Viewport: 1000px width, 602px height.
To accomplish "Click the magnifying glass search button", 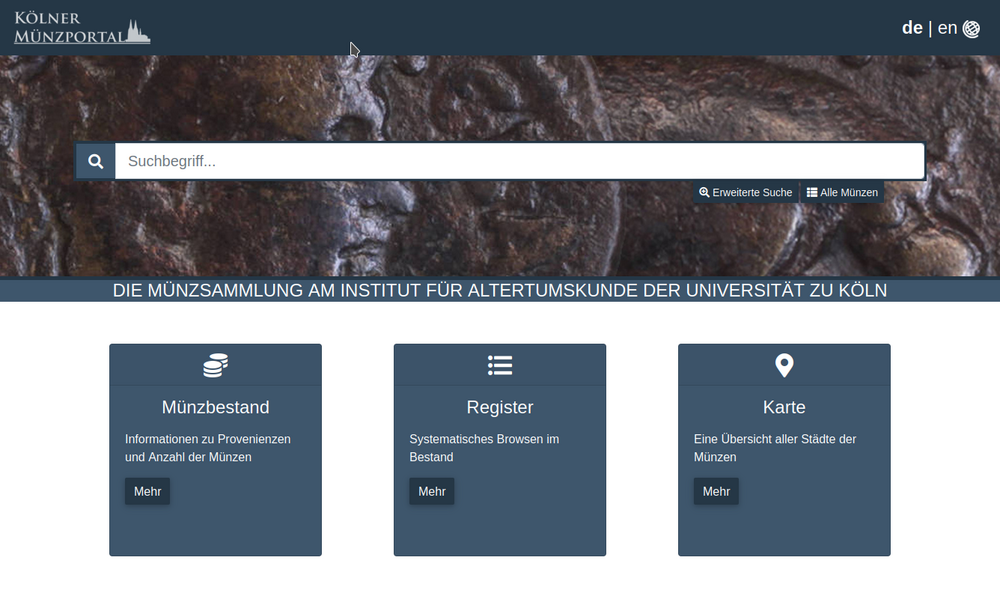I will pos(96,161).
